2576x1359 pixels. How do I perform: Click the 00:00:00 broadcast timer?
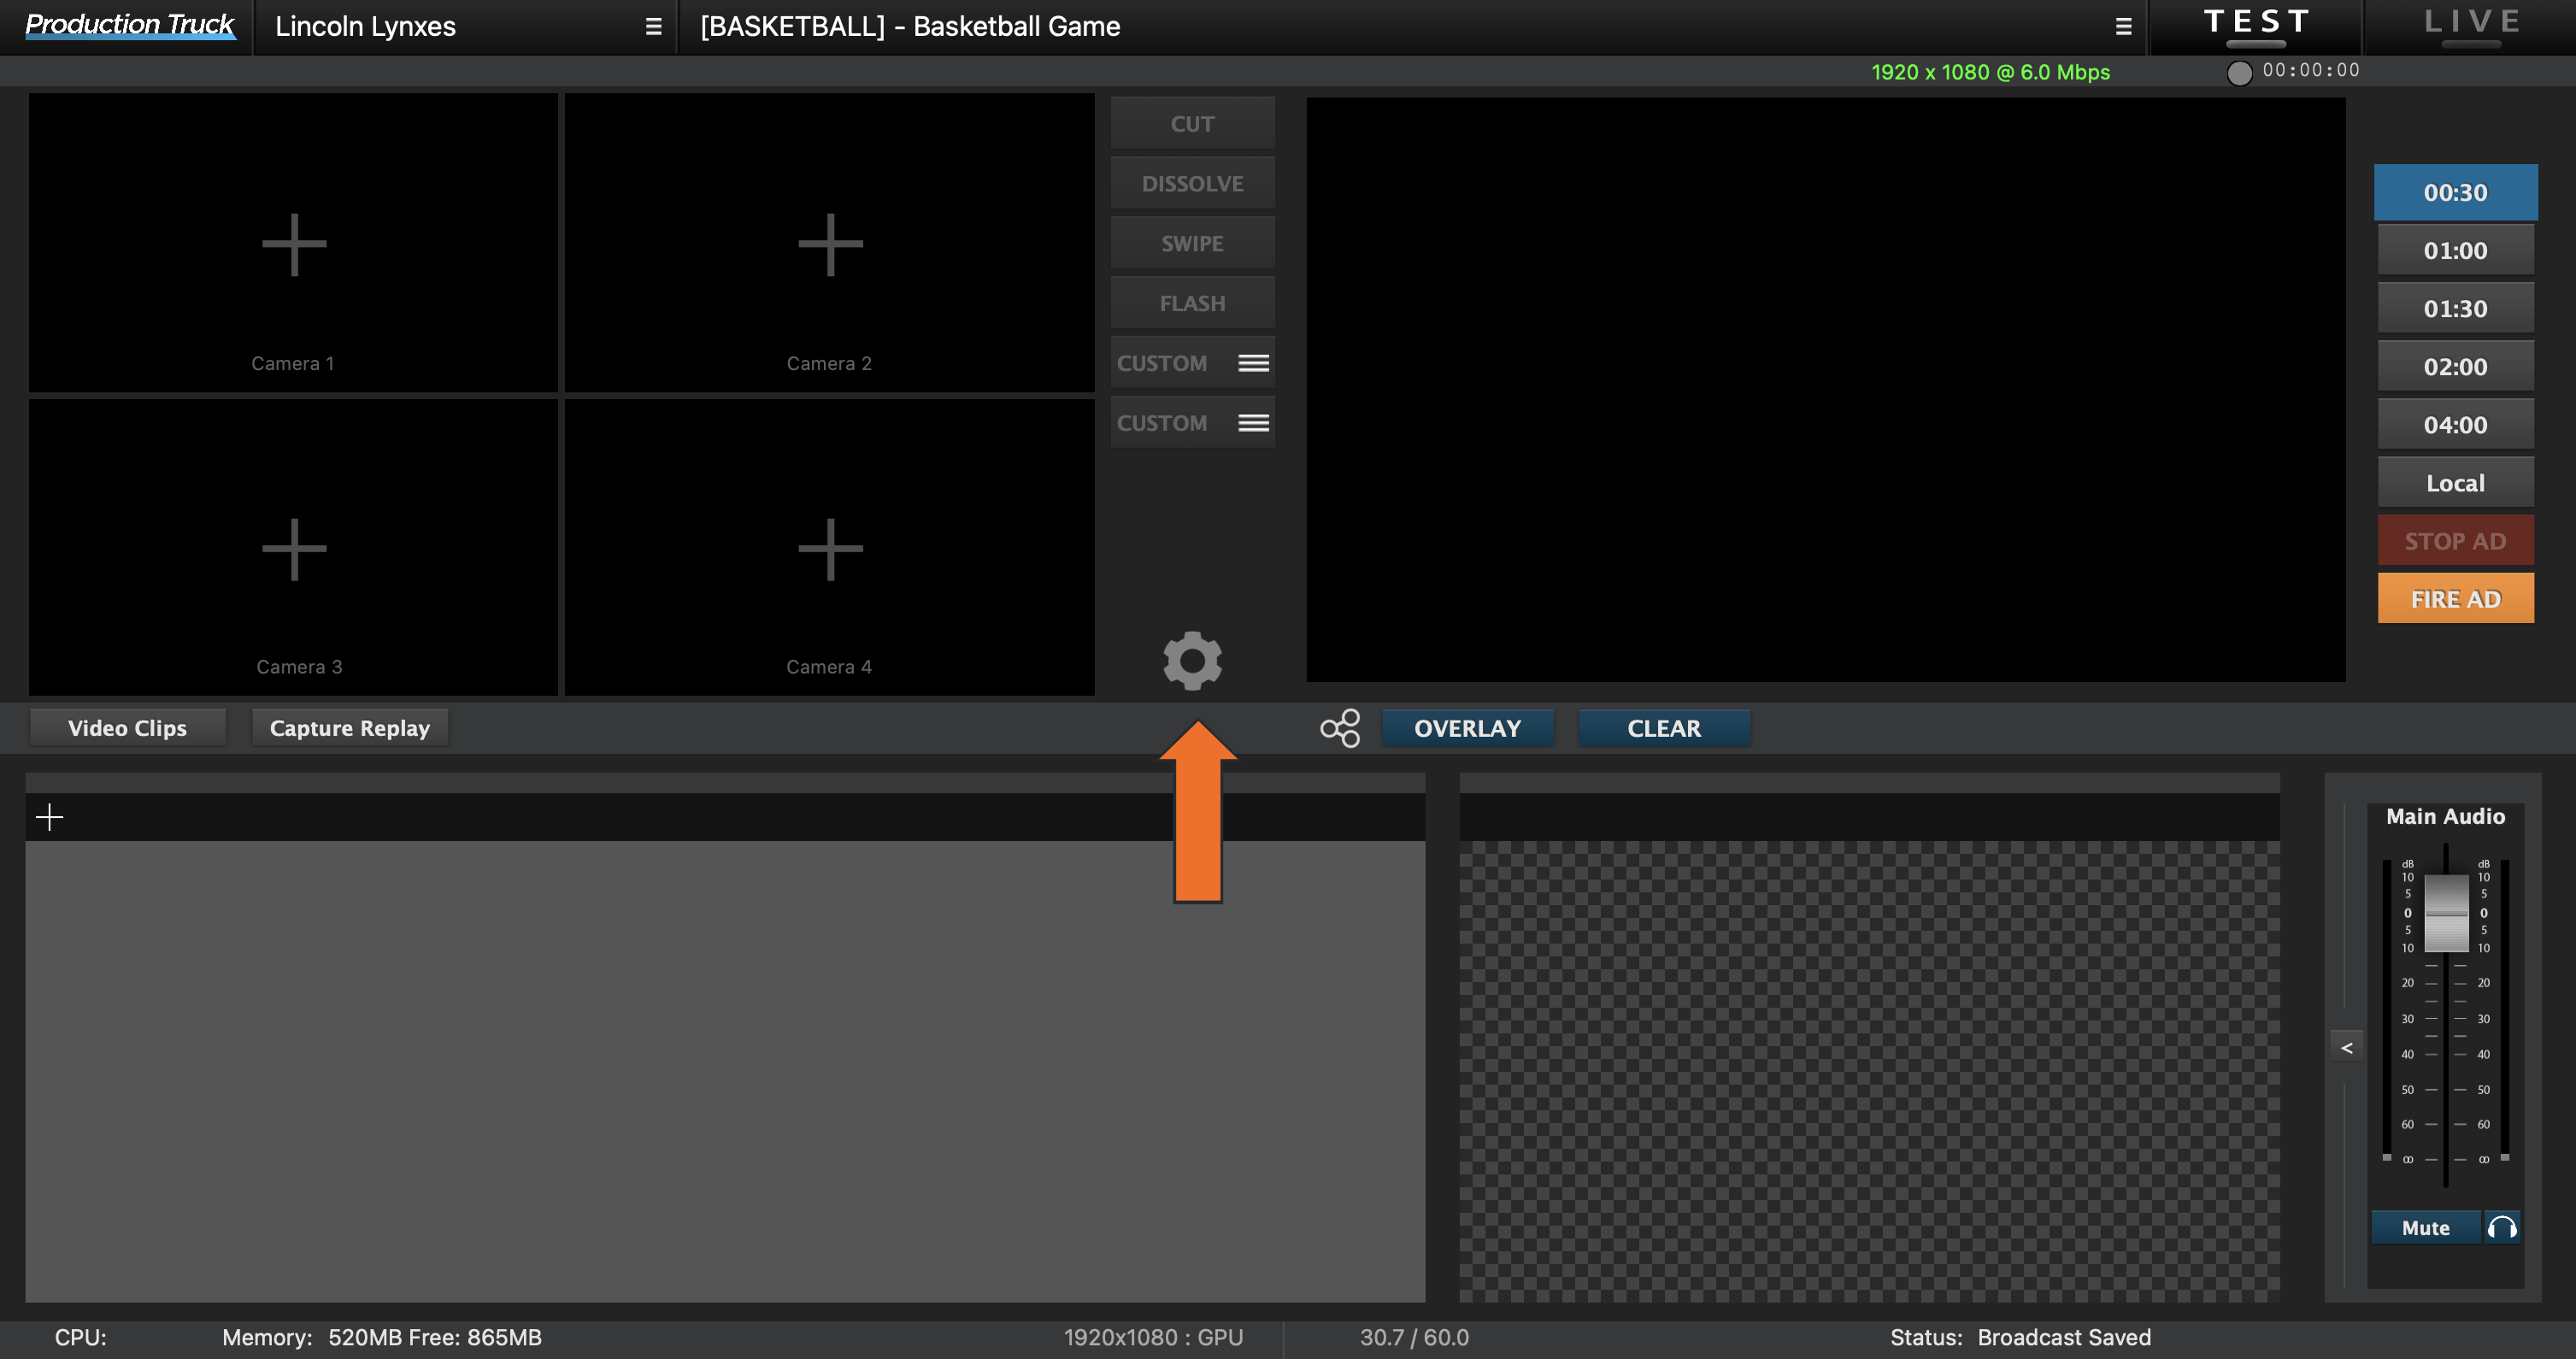pyautogui.click(x=2311, y=70)
